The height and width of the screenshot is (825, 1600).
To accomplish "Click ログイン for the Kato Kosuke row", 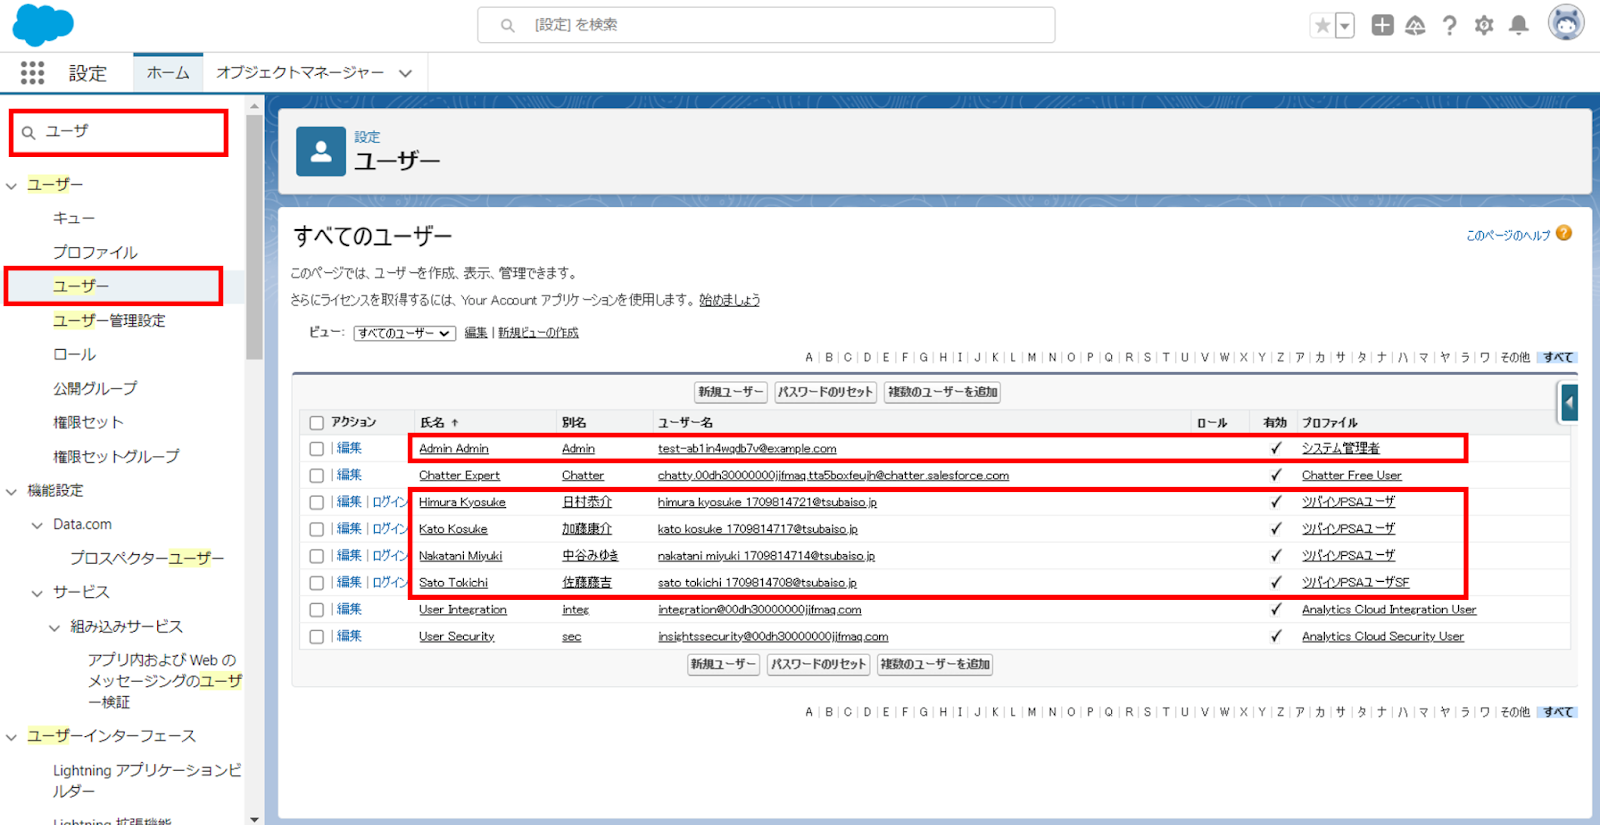I will pyautogui.click(x=391, y=529).
